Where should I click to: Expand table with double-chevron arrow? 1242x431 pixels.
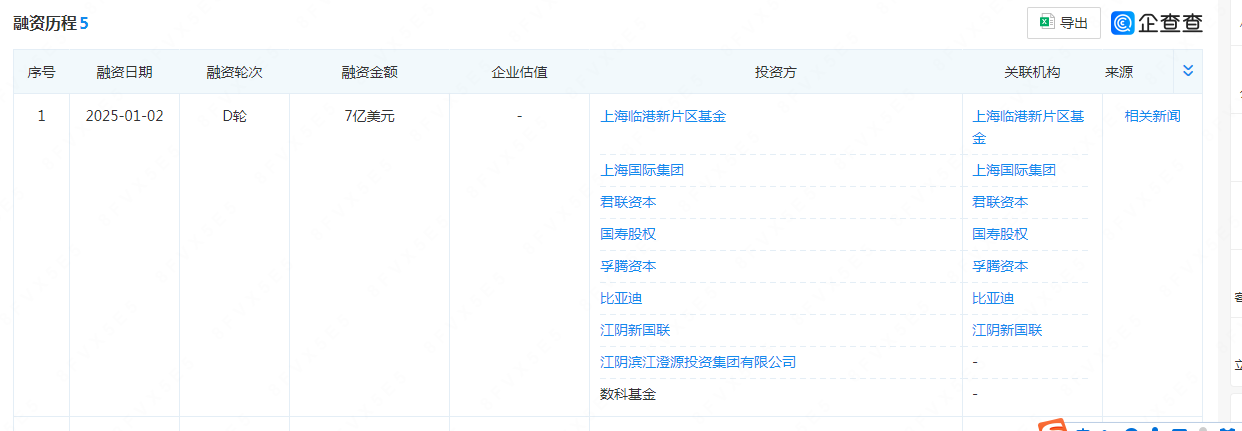point(1188,71)
